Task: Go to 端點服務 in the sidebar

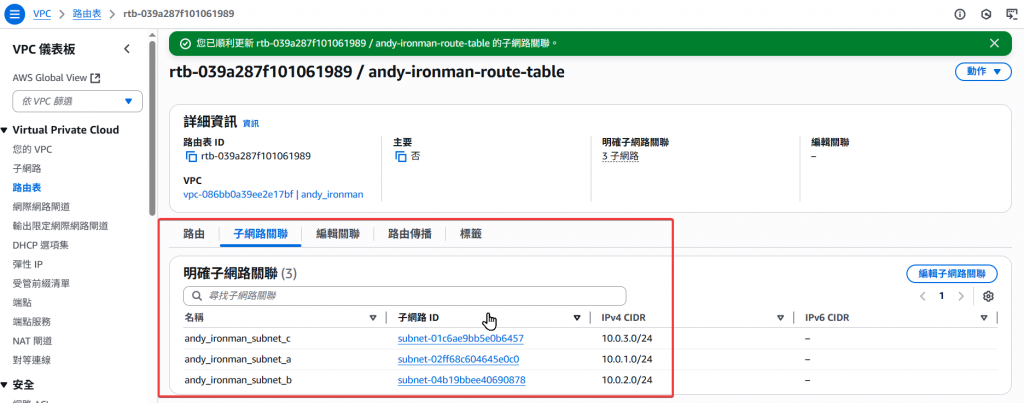Action: [x=31, y=321]
